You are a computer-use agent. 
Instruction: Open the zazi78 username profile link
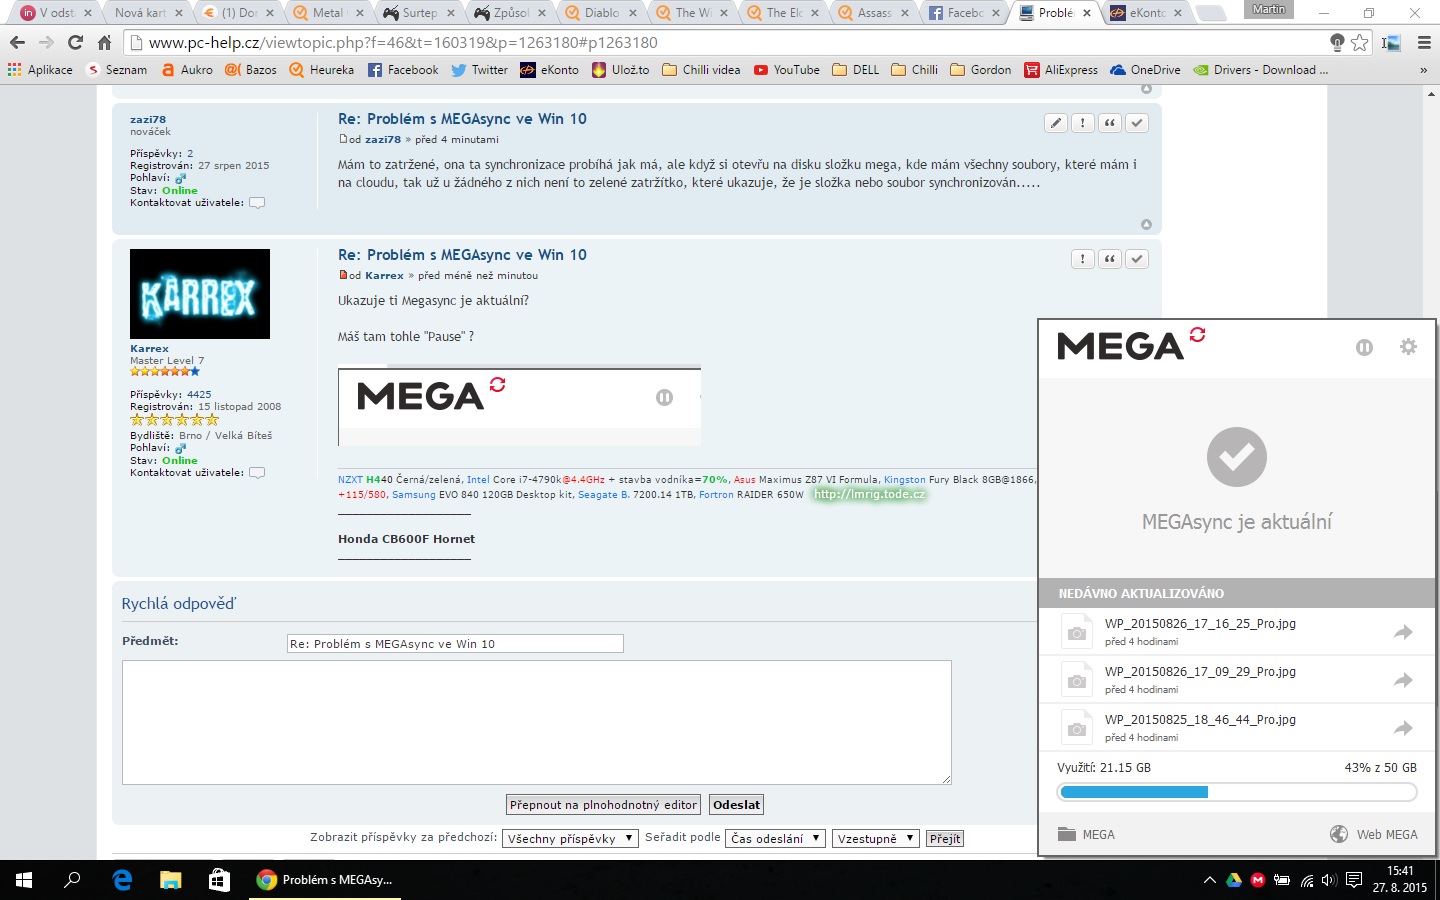(x=148, y=119)
